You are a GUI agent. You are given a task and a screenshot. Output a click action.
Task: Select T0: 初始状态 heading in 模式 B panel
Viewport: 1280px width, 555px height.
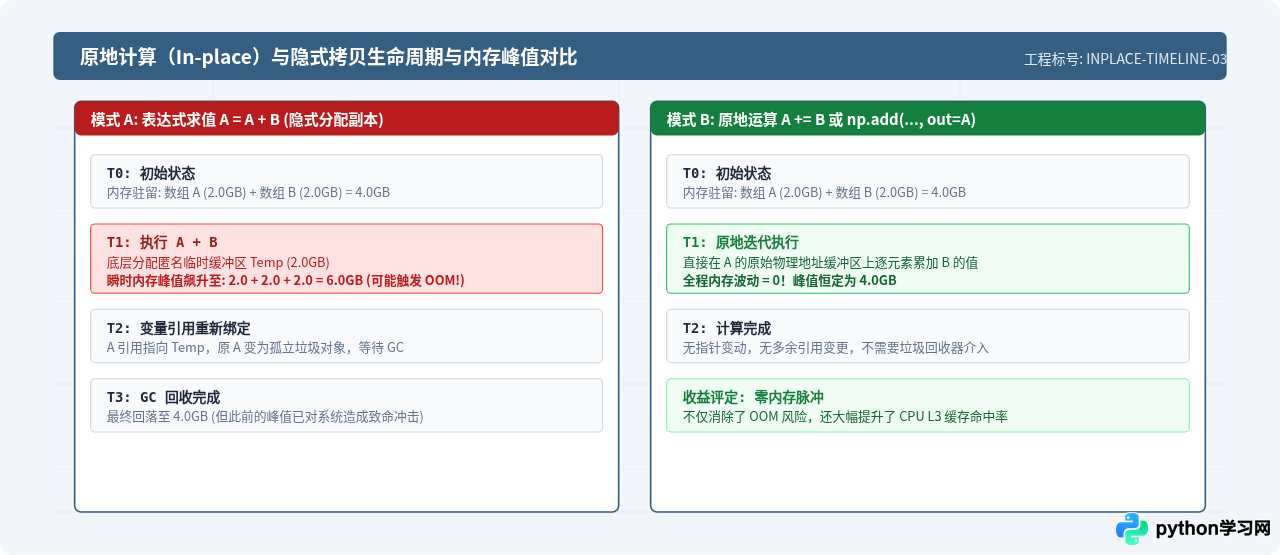pyautogui.click(x=727, y=173)
